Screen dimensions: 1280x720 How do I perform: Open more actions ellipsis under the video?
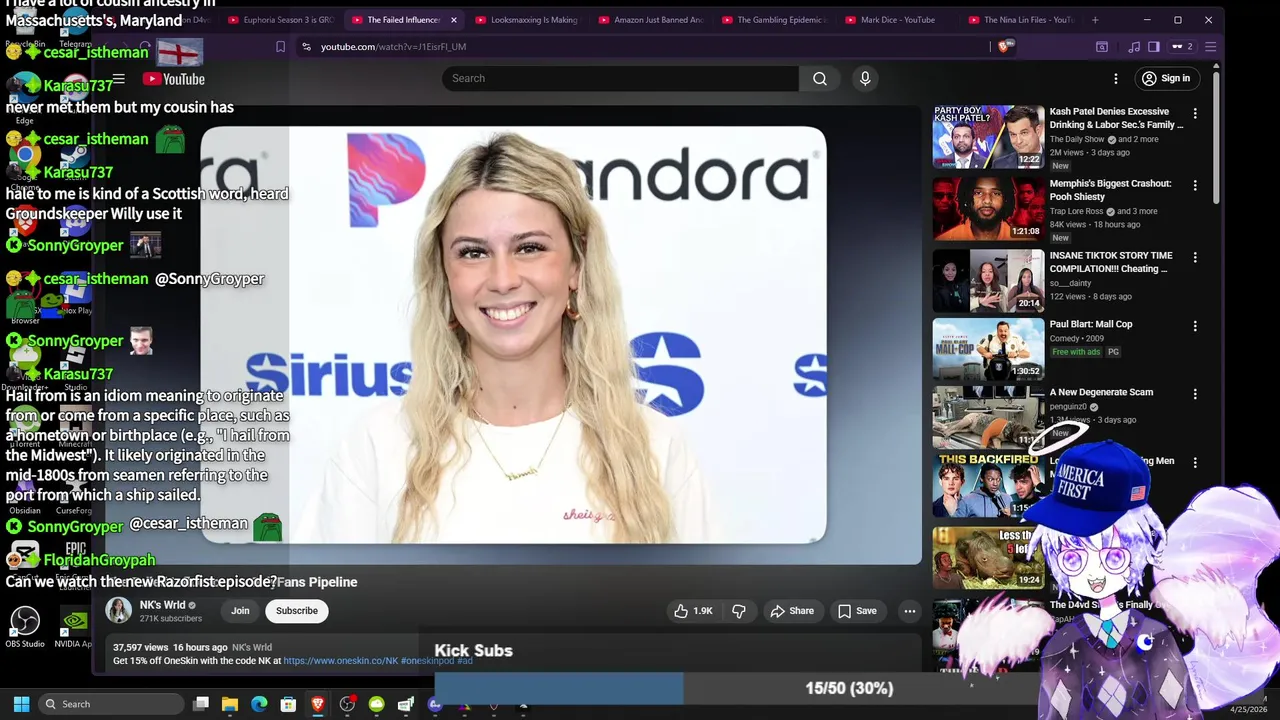[x=909, y=611]
